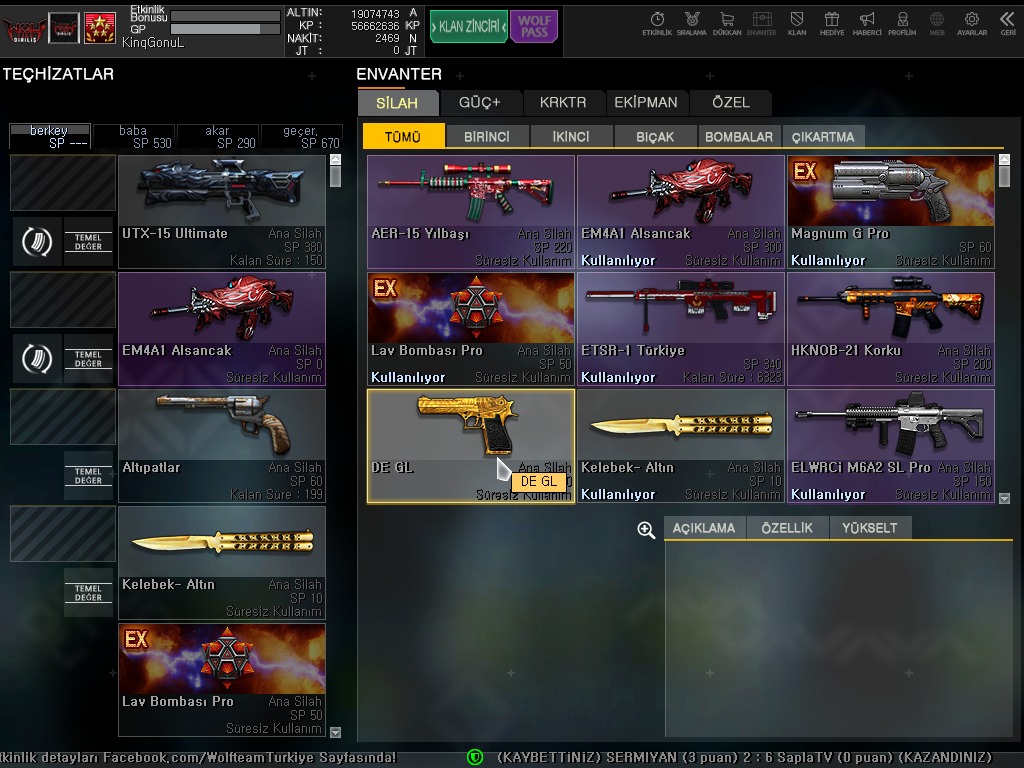The height and width of the screenshot is (768, 1024).
Task: Select the BOMBALAR weapon filter tab
Action: point(739,136)
